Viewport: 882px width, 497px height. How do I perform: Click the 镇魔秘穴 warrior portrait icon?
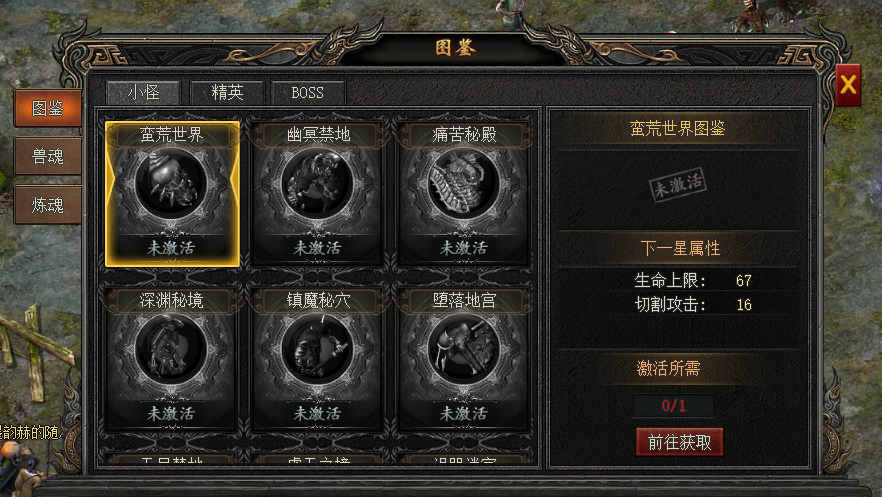[x=317, y=349]
